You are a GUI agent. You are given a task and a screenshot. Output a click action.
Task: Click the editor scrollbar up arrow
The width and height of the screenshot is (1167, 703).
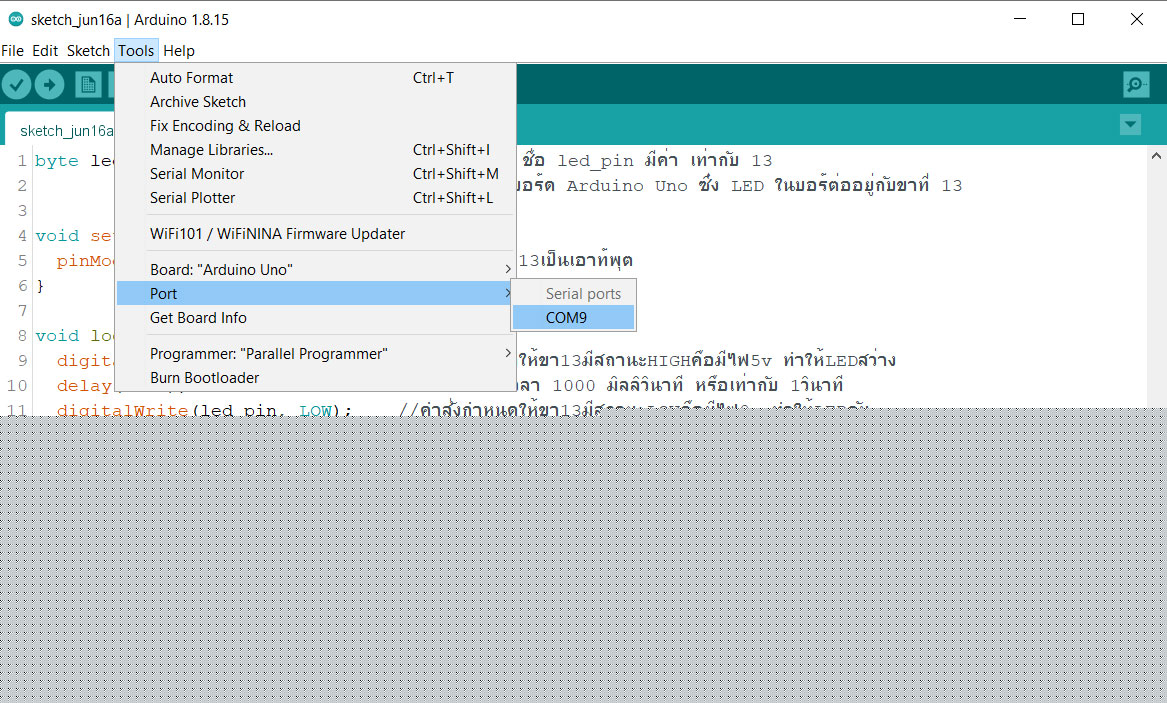pos(1156,156)
